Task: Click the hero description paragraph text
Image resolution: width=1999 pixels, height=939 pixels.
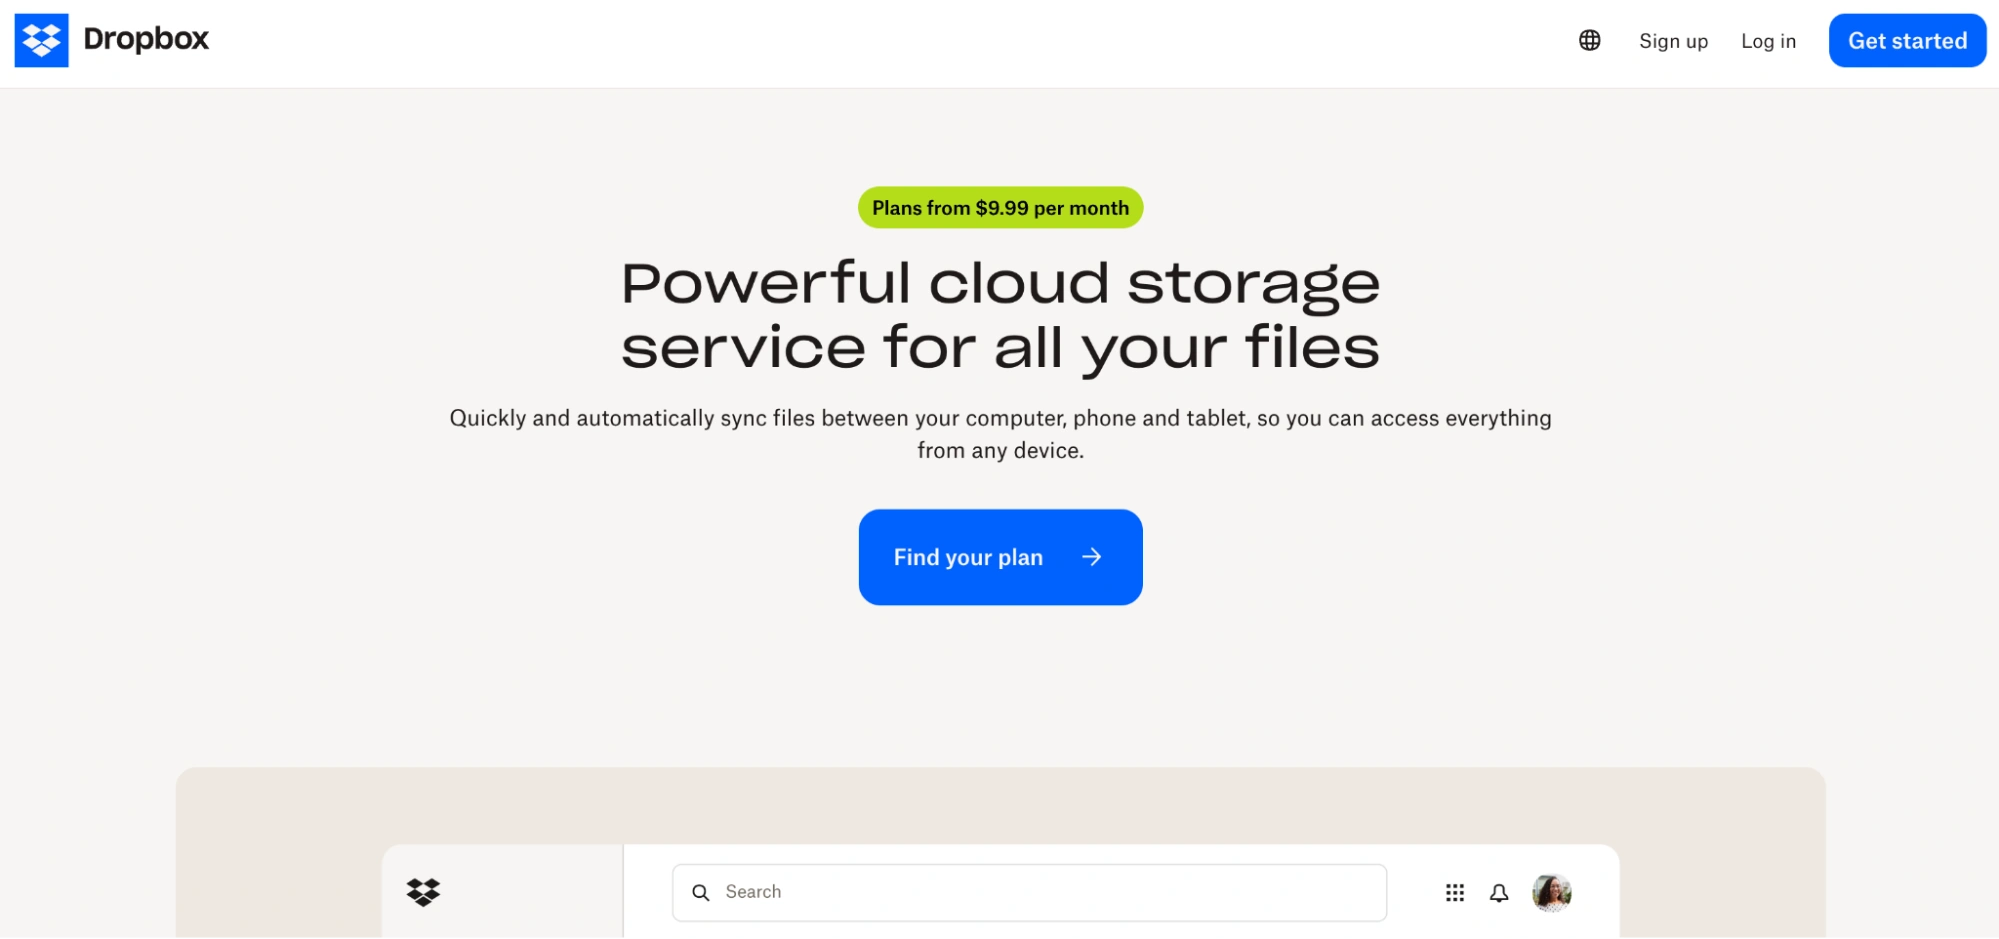Action: (x=1000, y=433)
